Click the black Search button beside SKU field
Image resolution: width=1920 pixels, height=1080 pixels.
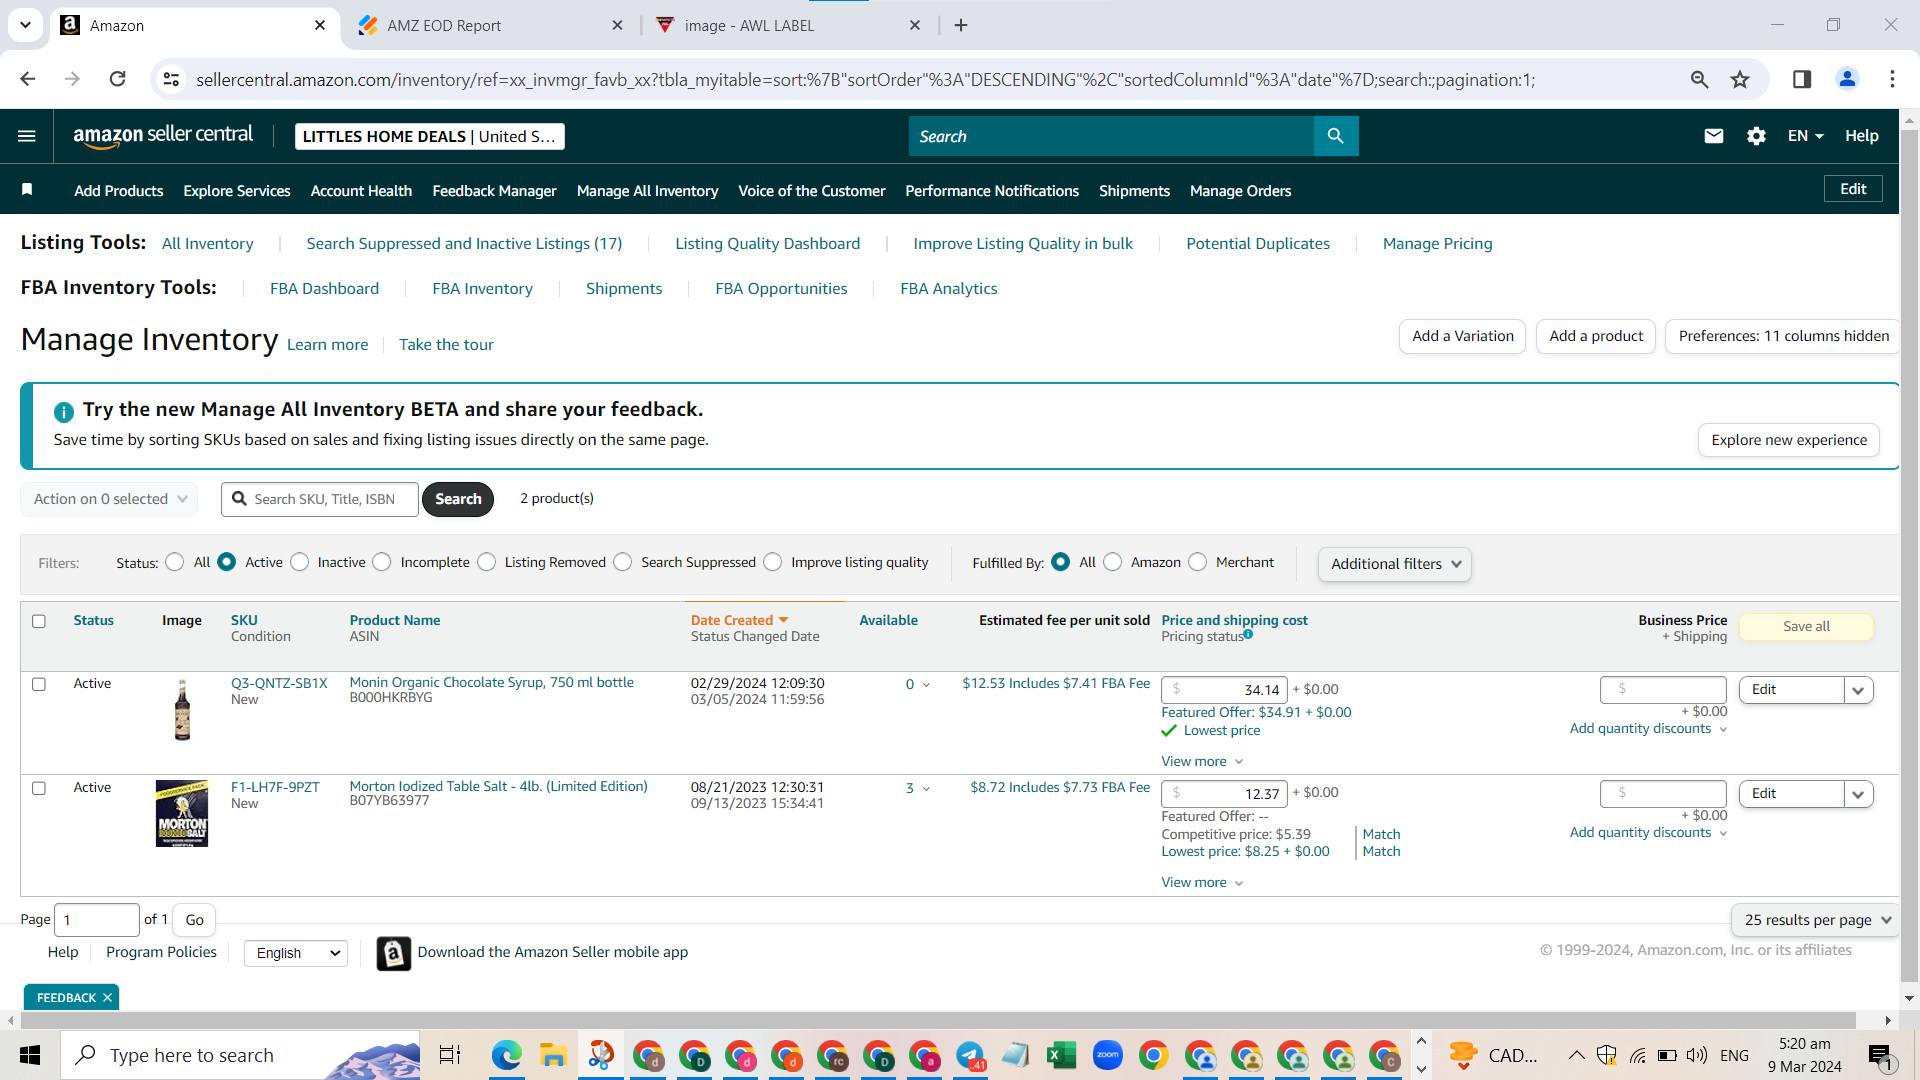tap(458, 499)
